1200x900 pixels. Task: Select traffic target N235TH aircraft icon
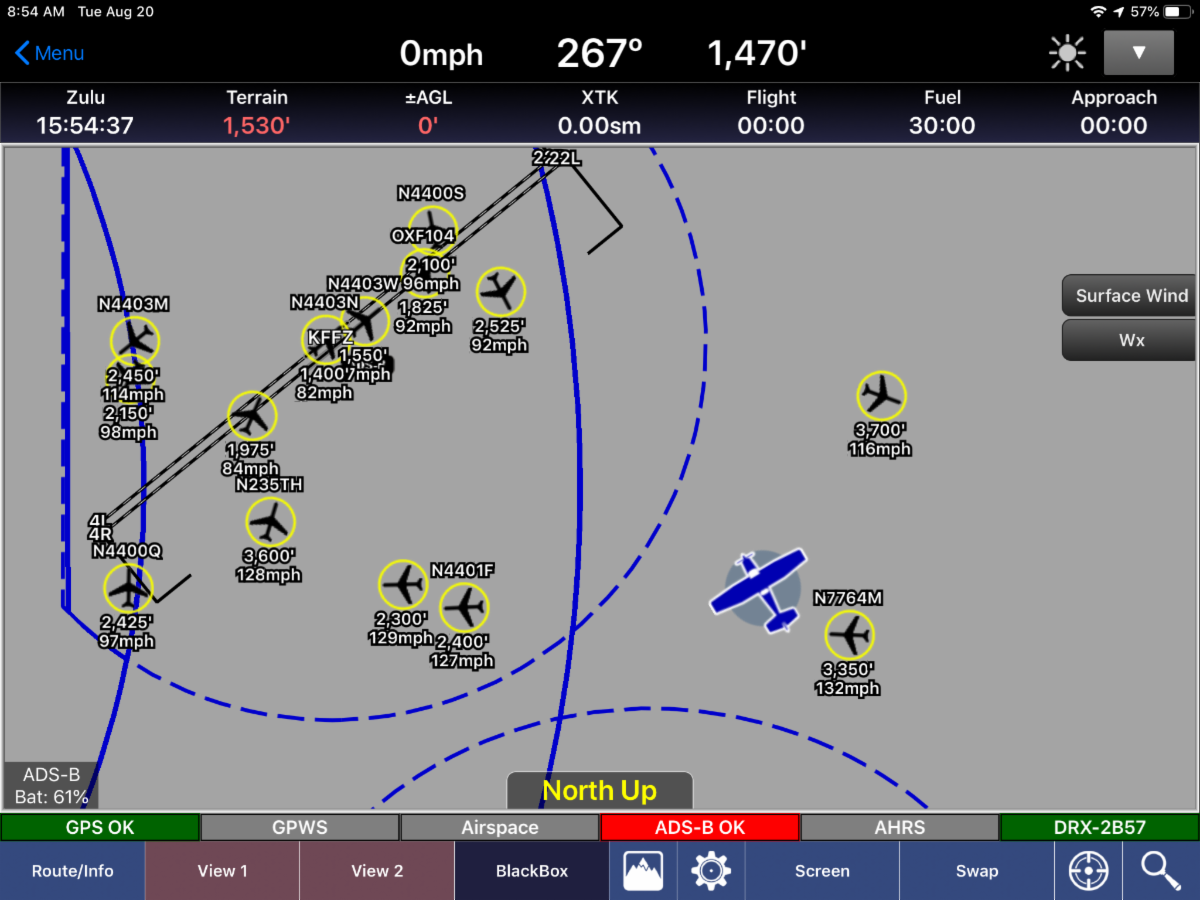(270, 522)
